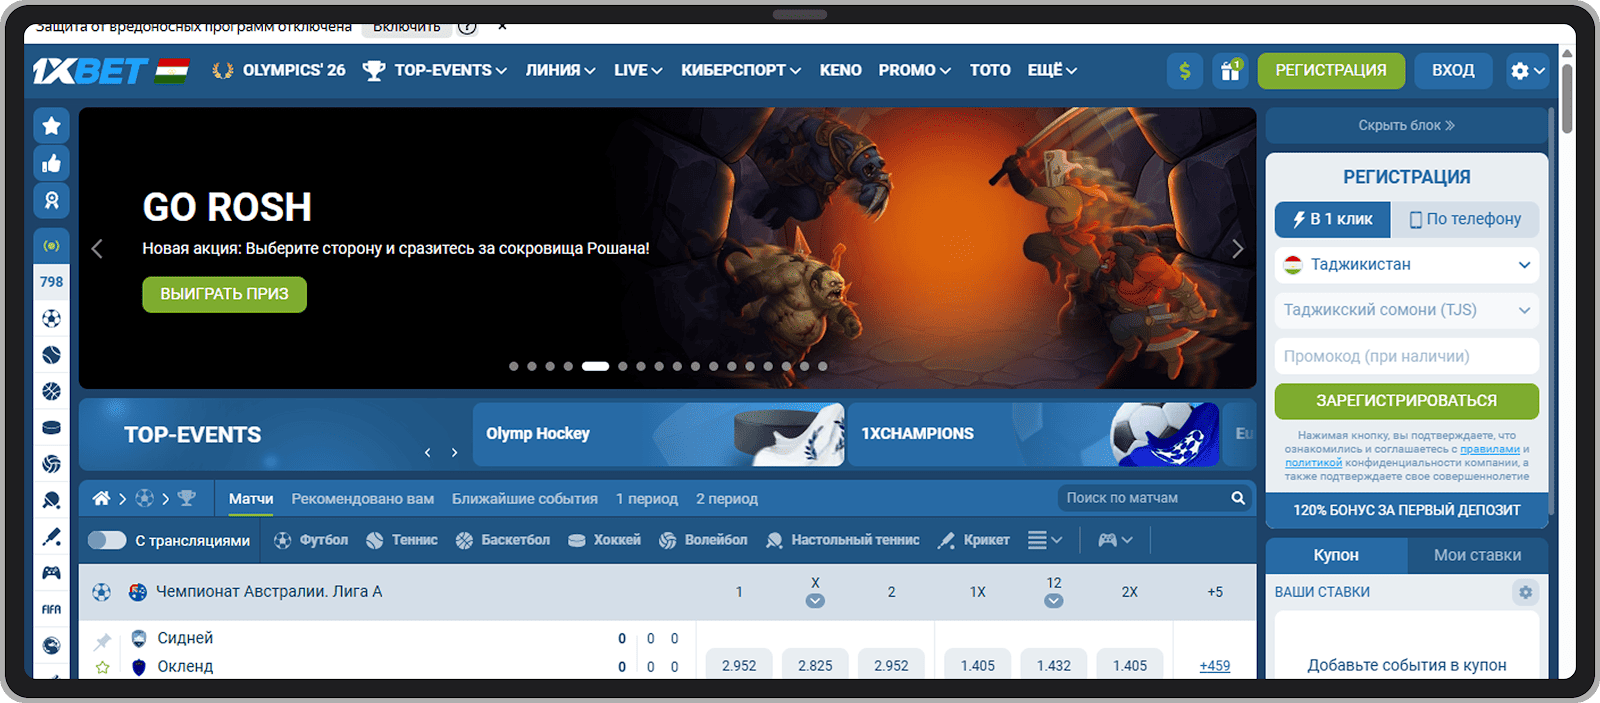
Task: Expand the ЛИНИЯ menu dropdown
Action: 560,70
